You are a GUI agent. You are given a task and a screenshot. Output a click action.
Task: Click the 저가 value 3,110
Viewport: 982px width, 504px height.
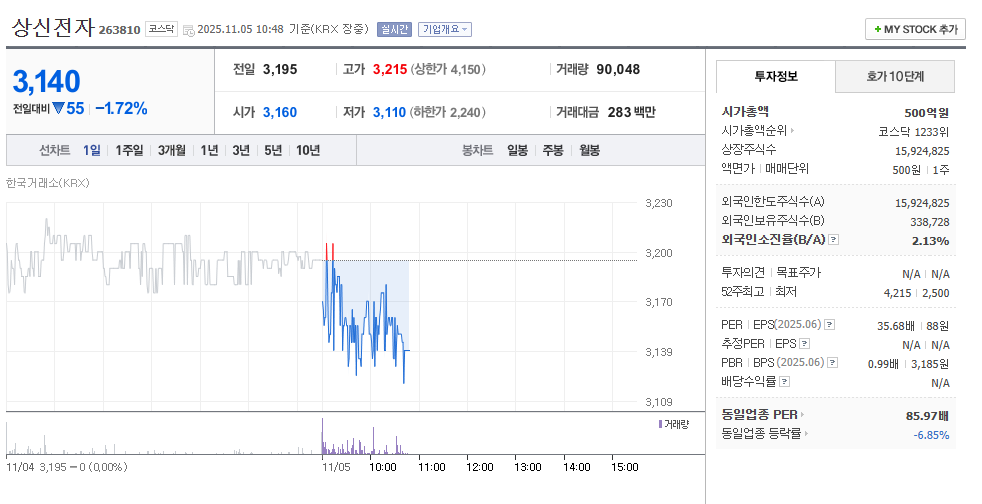pos(390,112)
